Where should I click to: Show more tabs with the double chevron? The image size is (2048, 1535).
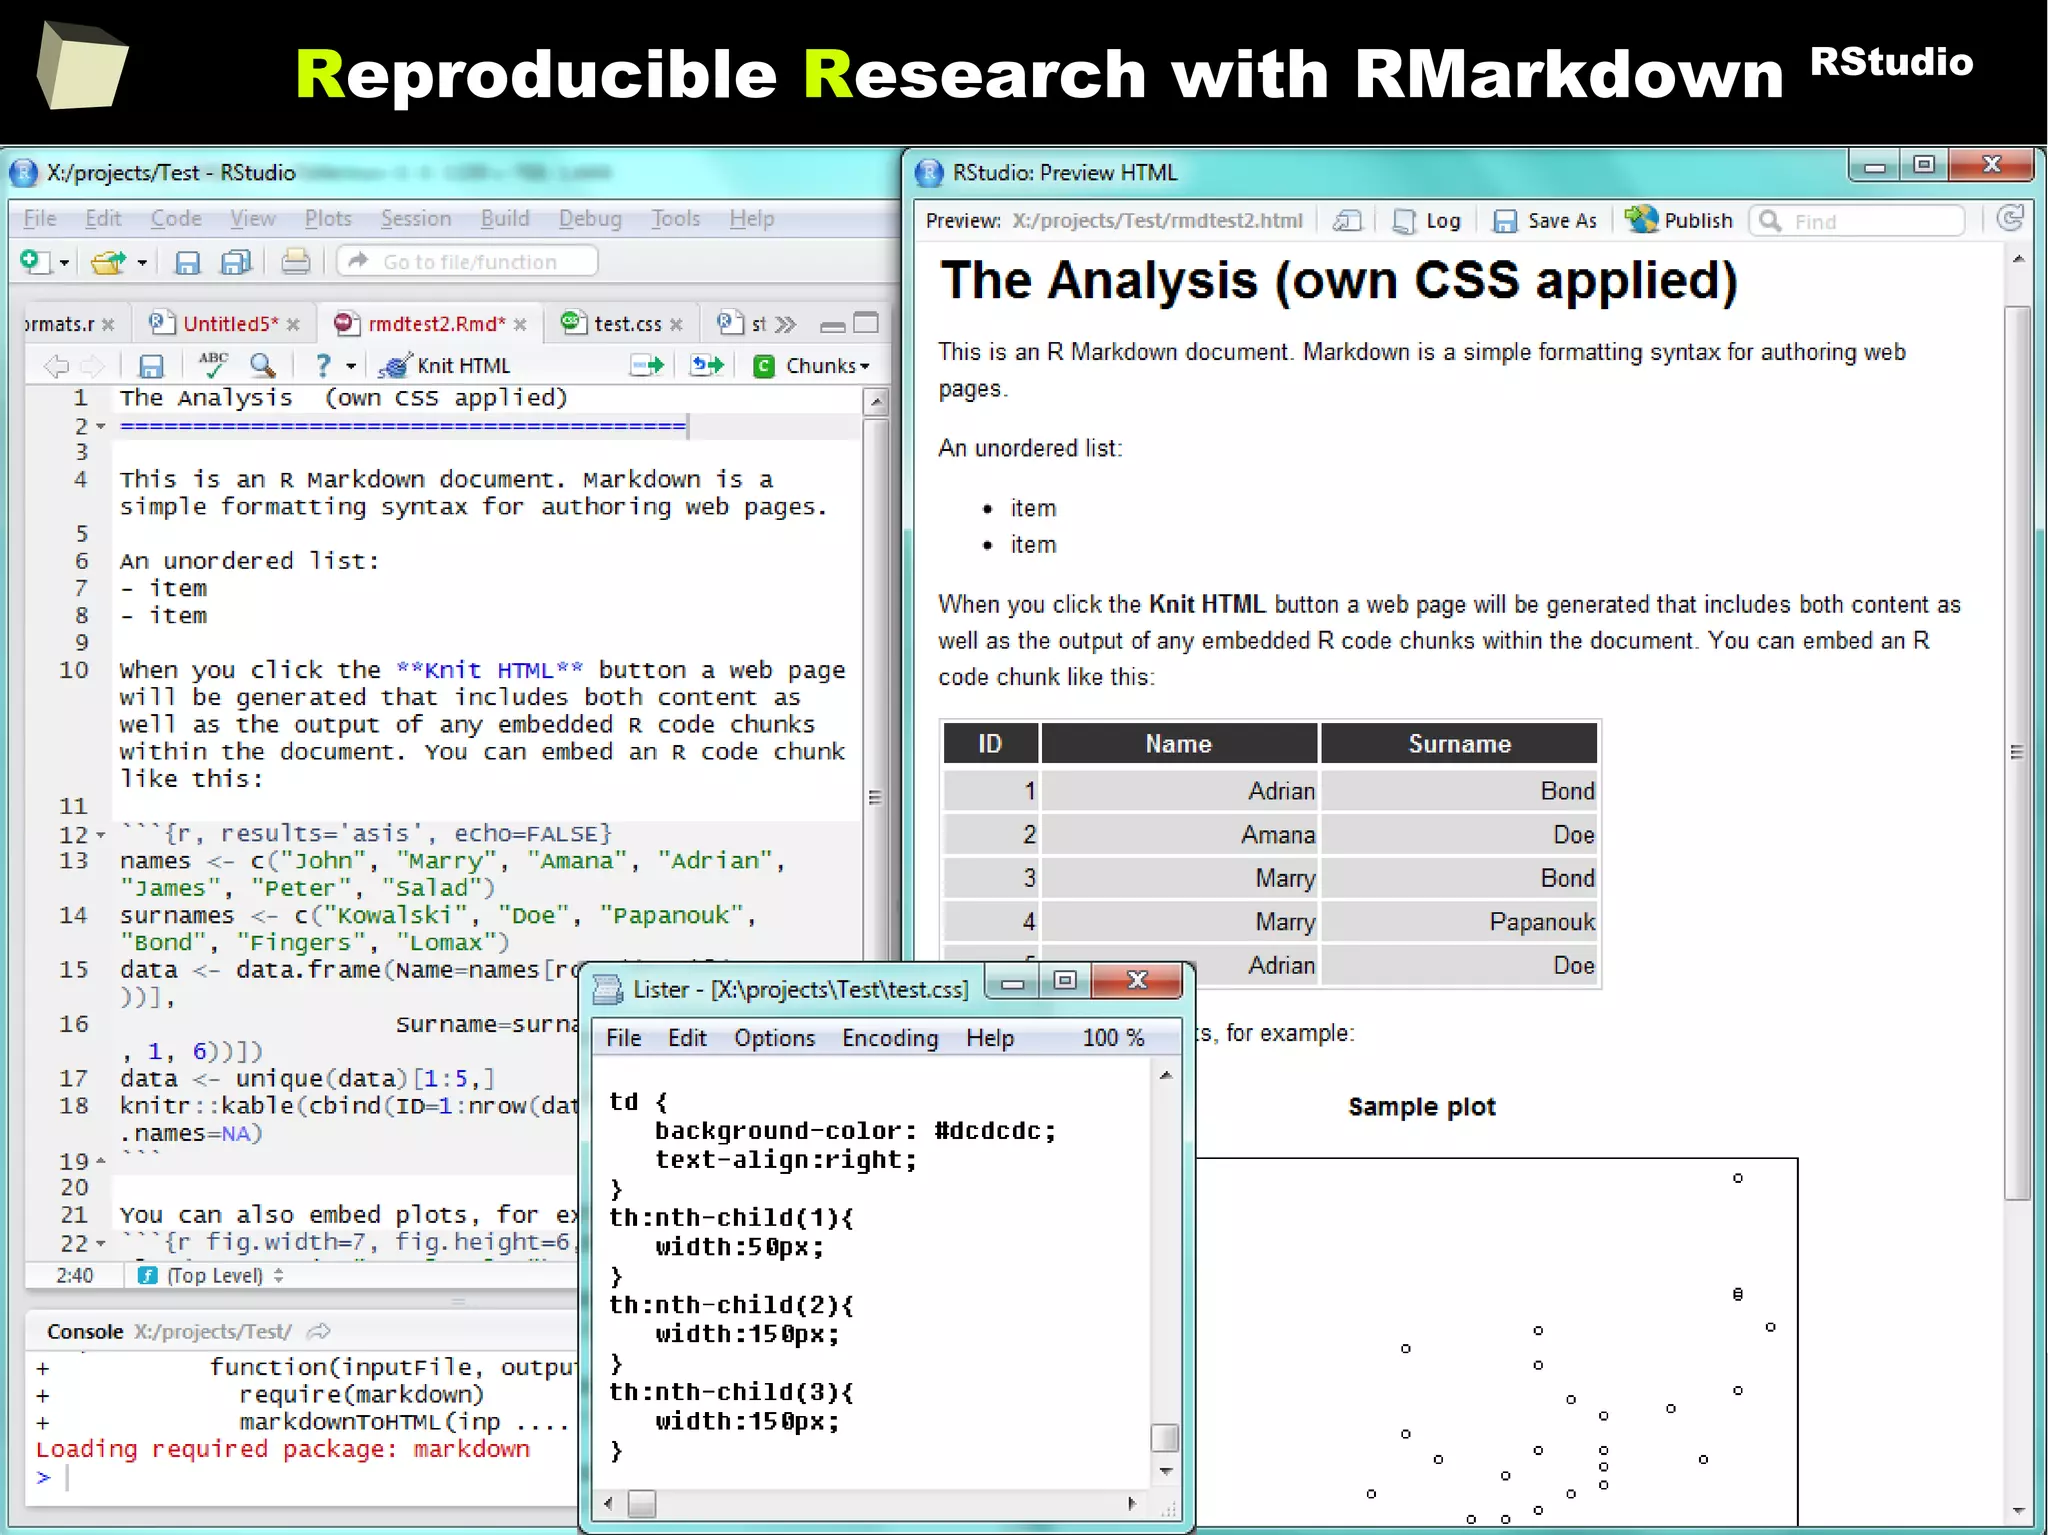(786, 324)
